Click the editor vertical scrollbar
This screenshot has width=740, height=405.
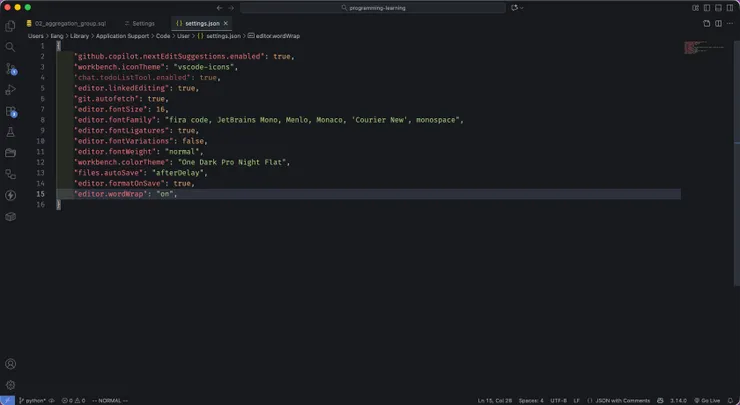coord(737,163)
